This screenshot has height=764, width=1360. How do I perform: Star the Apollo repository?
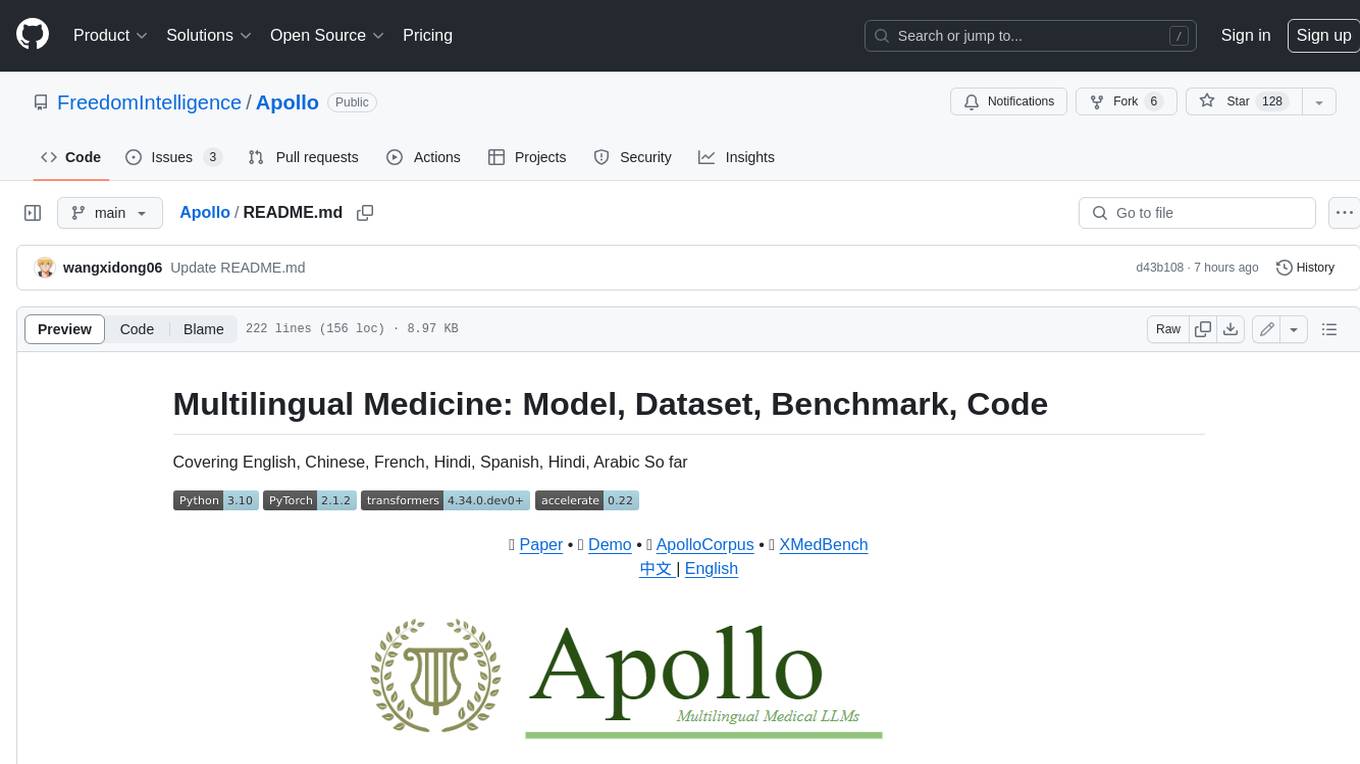click(1243, 102)
